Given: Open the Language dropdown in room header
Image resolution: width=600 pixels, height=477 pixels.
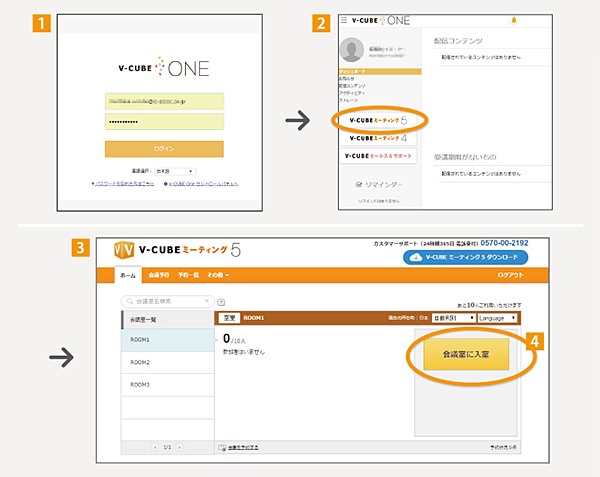Looking at the screenshot, I should [x=497, y=318].
